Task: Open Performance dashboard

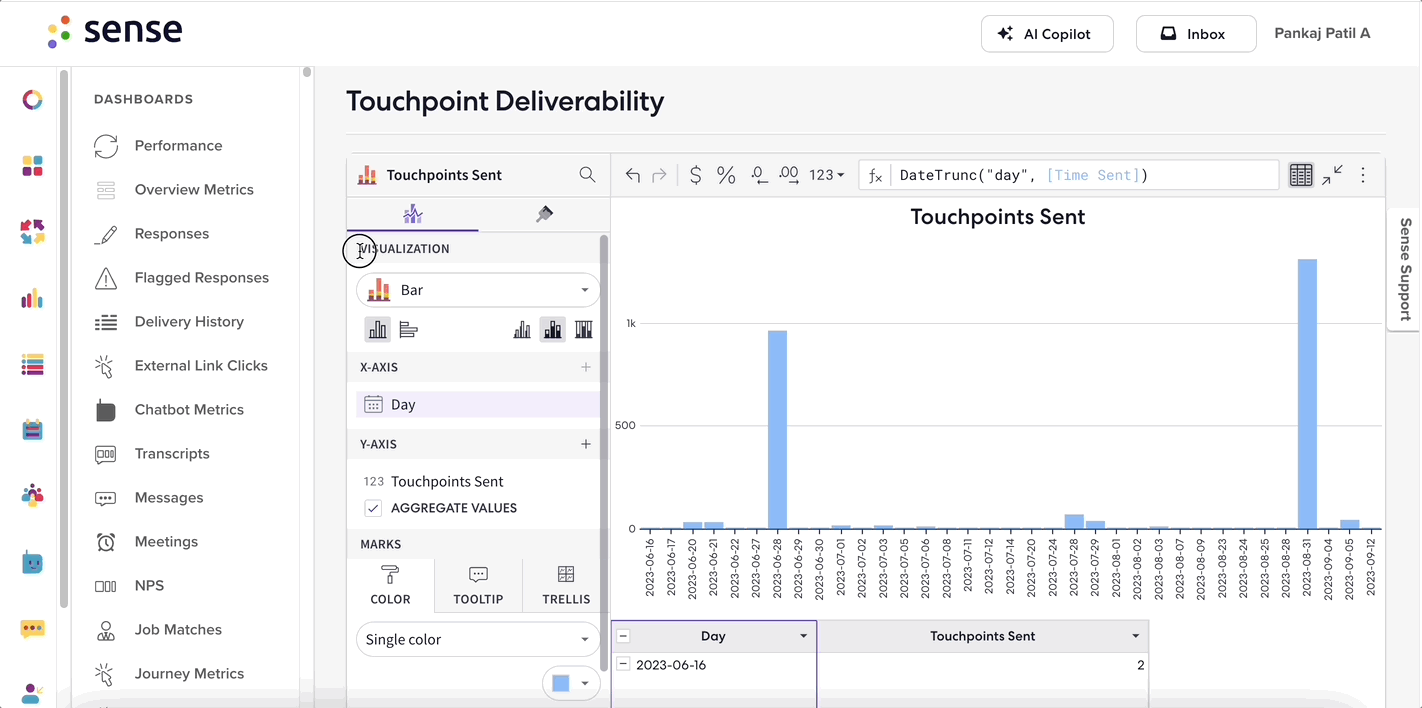Action: pos(178,146)
